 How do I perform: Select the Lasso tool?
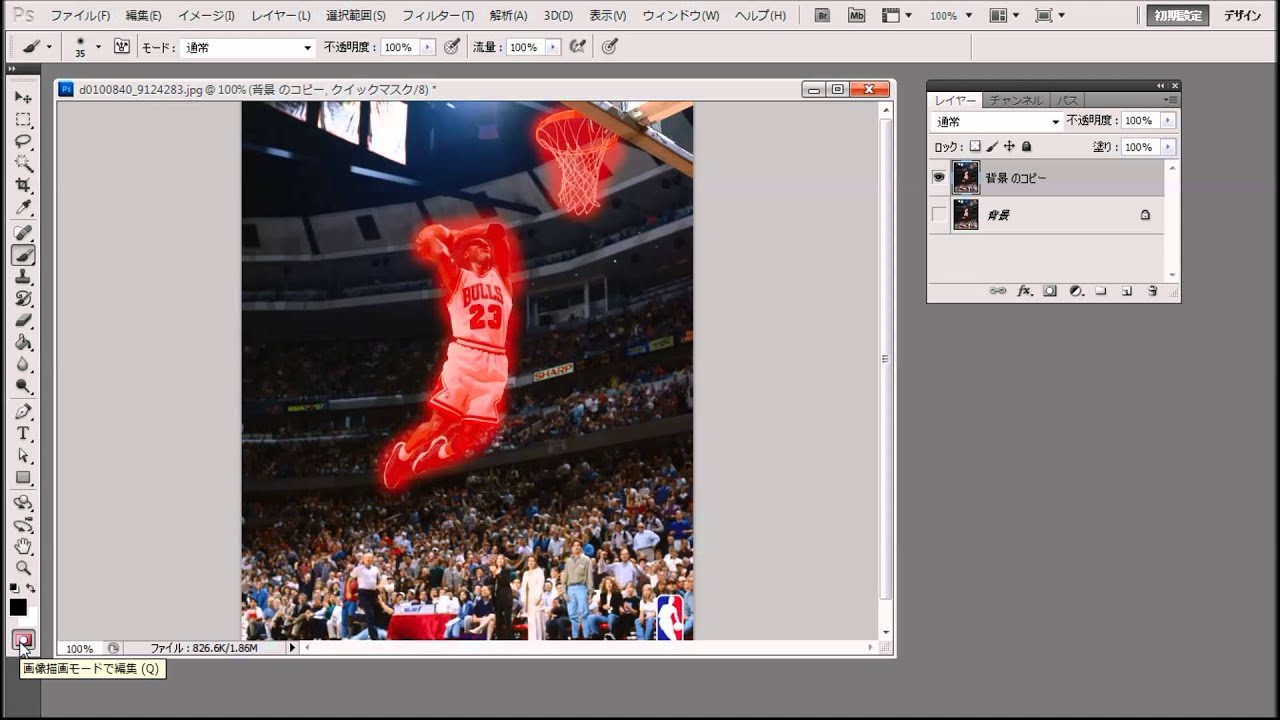pyautogui.click(x=23, y=141)
